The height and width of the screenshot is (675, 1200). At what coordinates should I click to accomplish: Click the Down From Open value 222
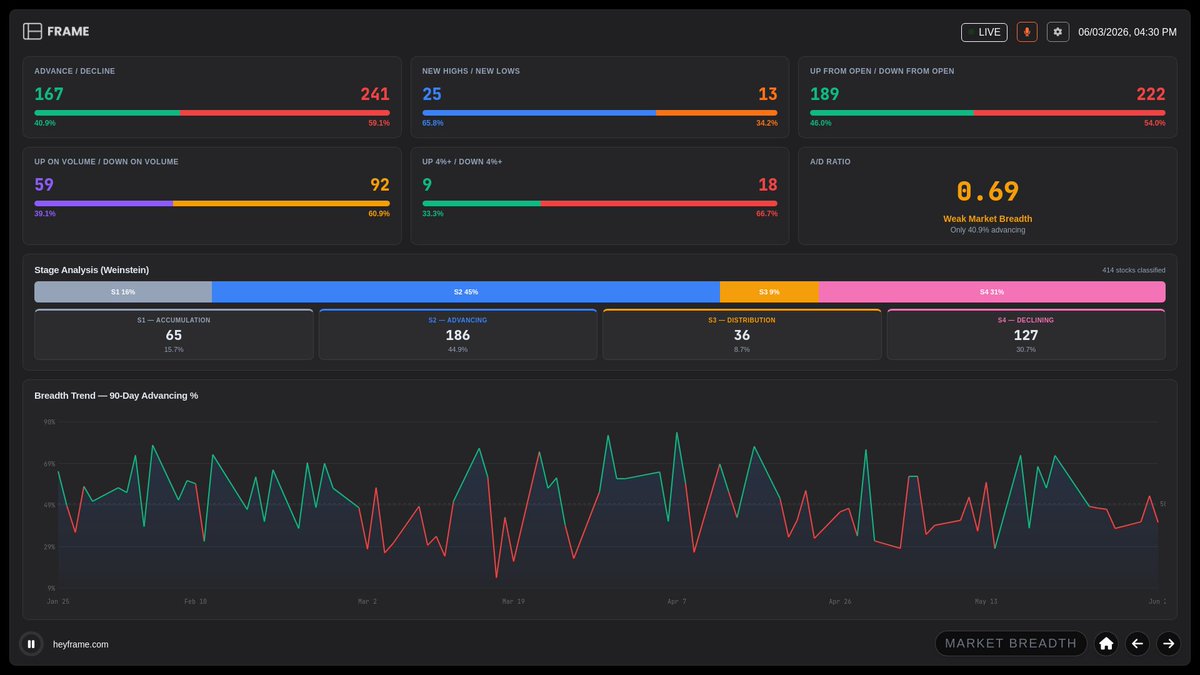tap(1151, 94)
